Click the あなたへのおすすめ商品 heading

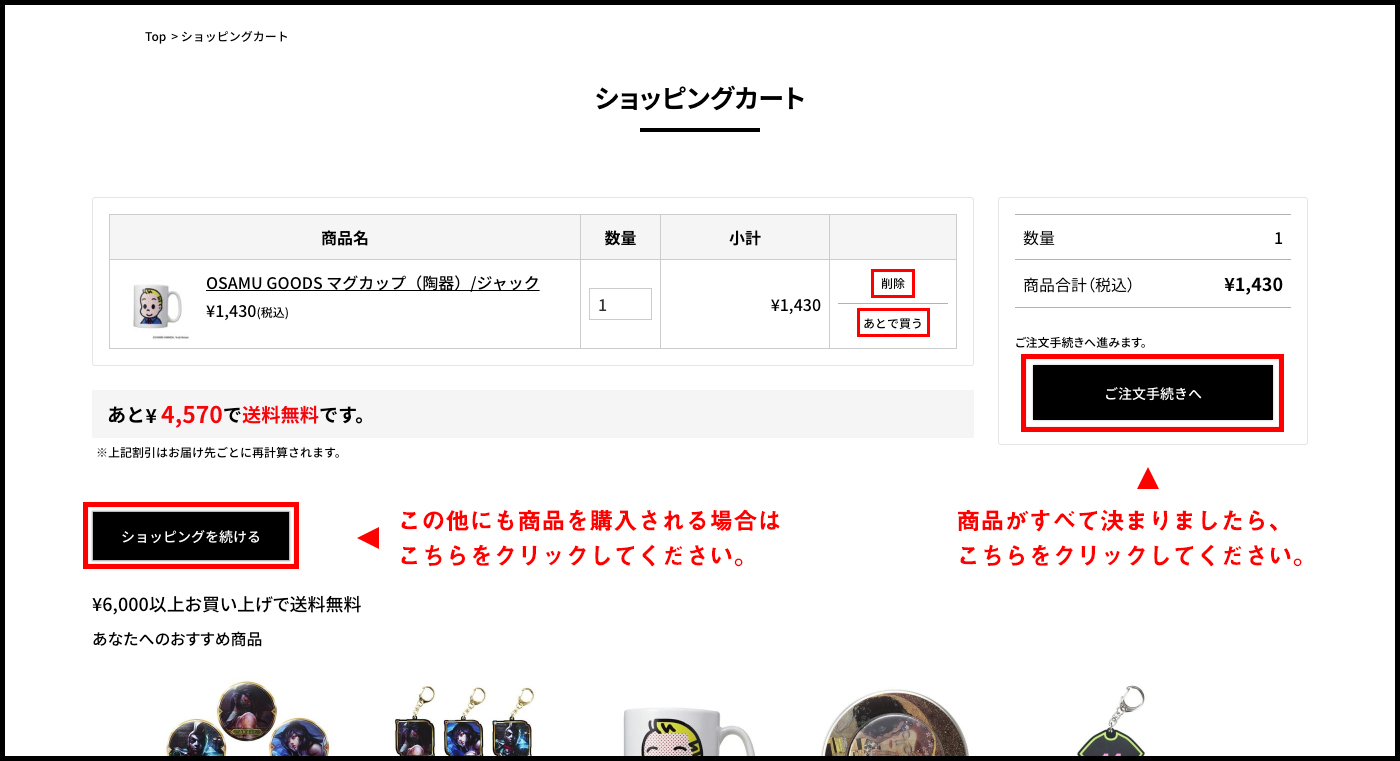click(x=177, y=639)
